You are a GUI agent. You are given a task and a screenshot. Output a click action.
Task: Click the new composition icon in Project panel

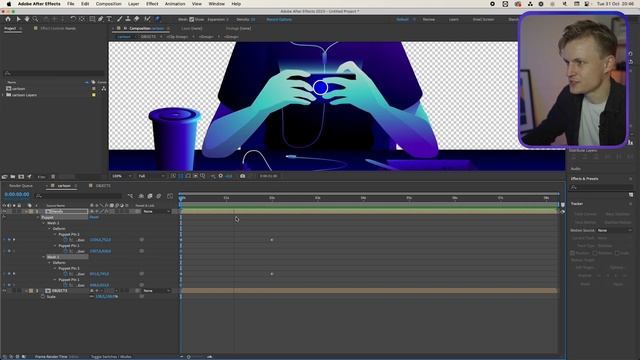(21, 177)
